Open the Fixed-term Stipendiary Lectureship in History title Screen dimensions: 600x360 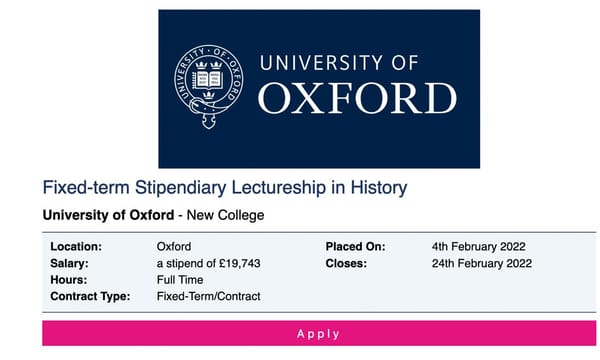click(x=225, y=188)
